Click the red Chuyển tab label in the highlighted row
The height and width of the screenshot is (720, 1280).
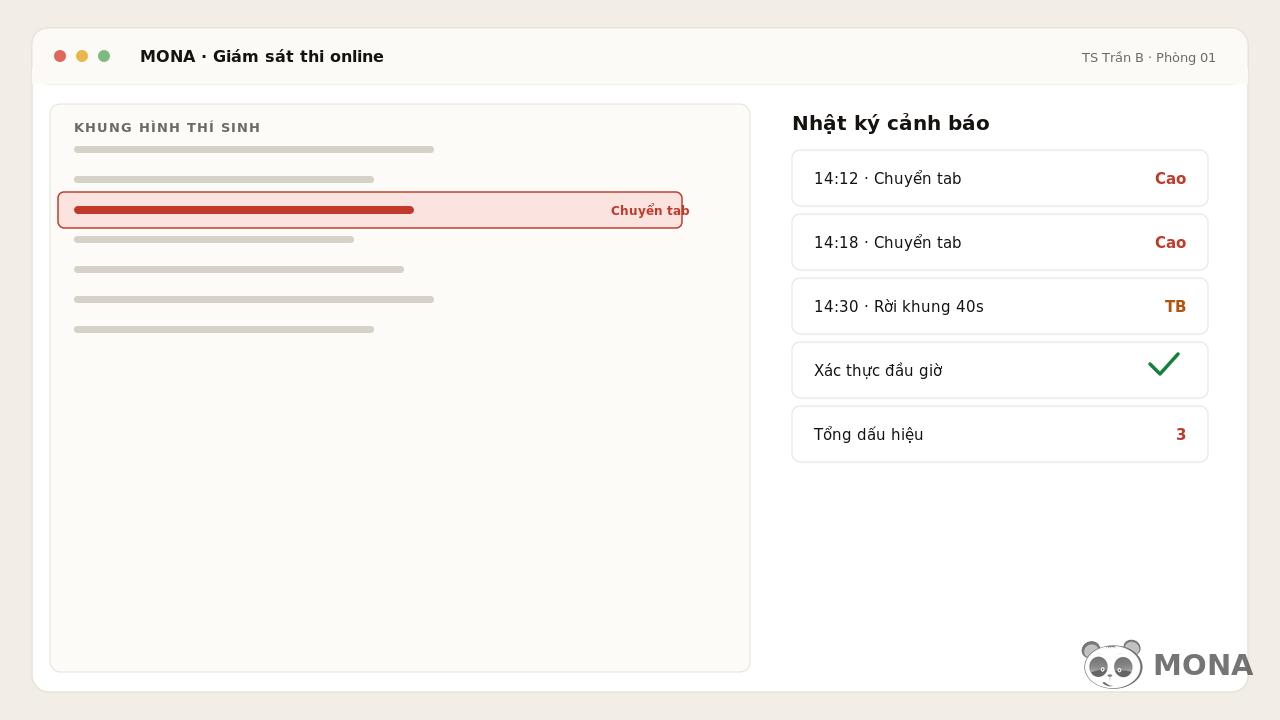click(650, 210)
